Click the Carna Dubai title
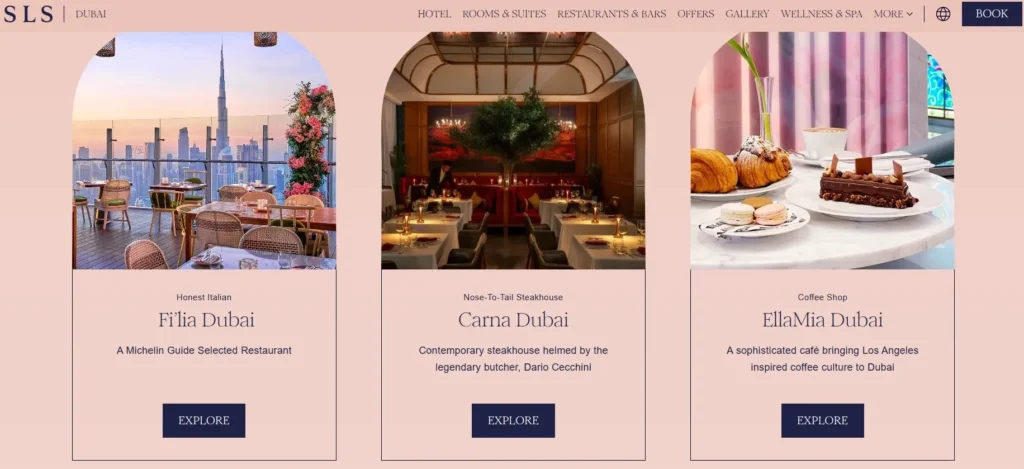This screenshot has width=1024, height=469. (513, 320)
